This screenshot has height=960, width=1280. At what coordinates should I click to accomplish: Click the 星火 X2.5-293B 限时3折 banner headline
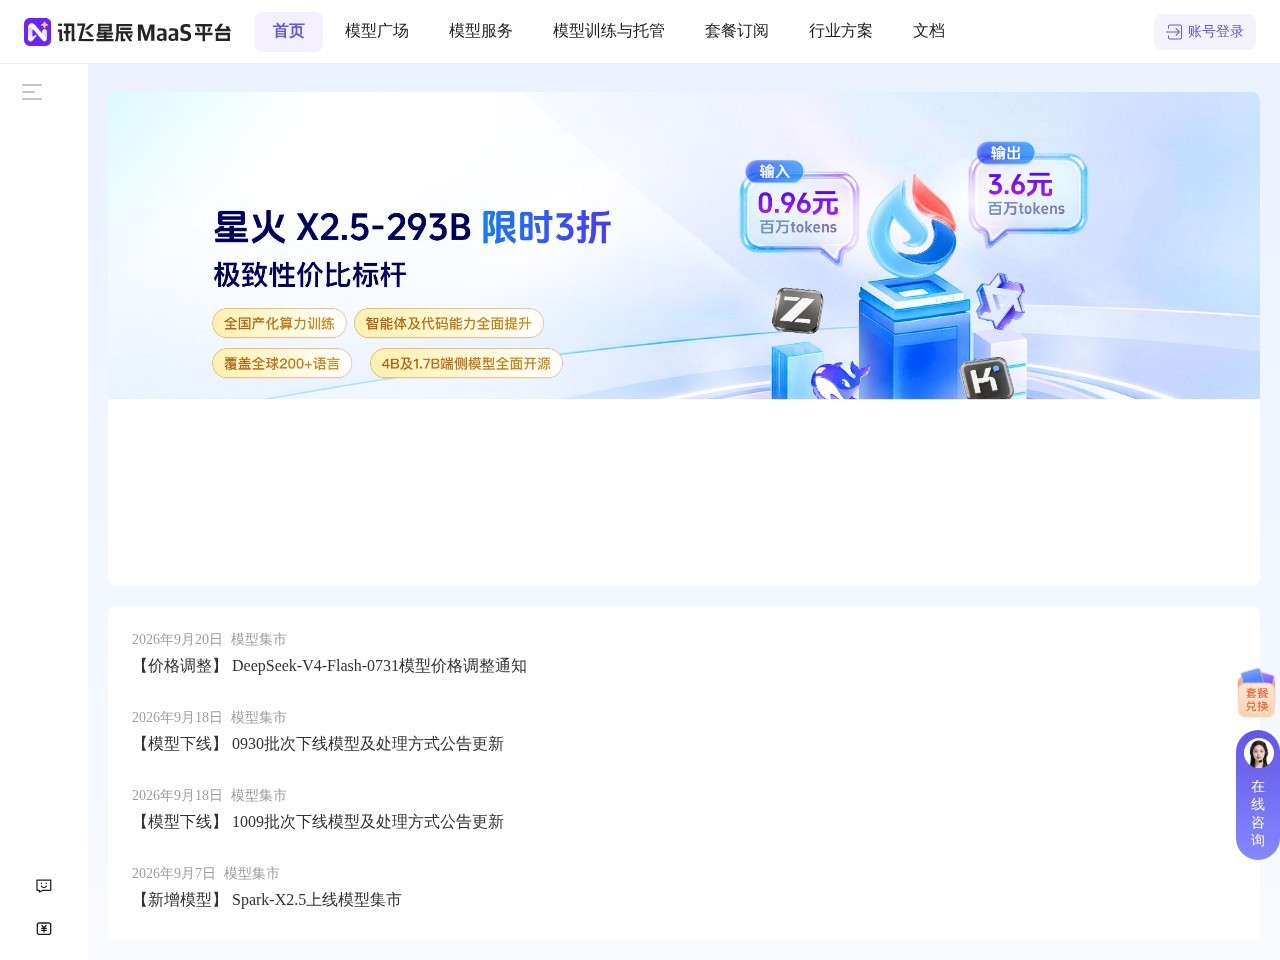pos(412,228)
